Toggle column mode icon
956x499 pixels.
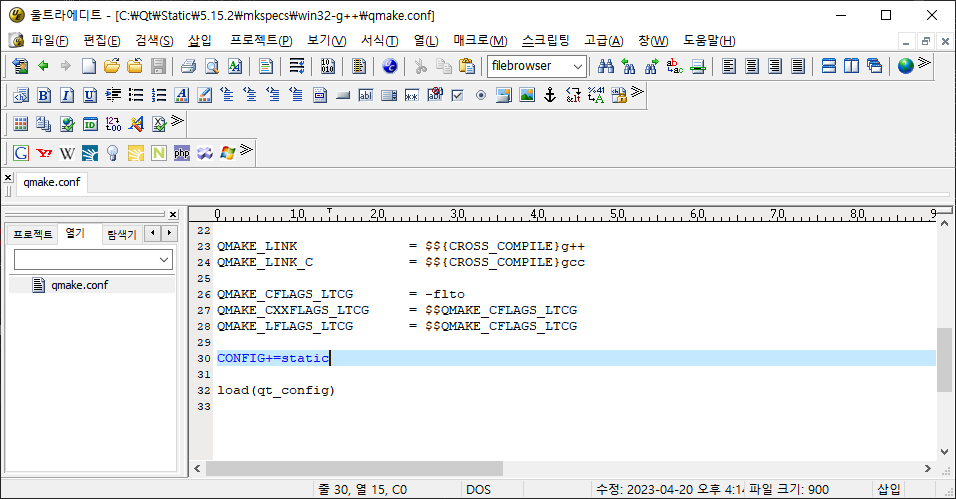click(358, 66)
